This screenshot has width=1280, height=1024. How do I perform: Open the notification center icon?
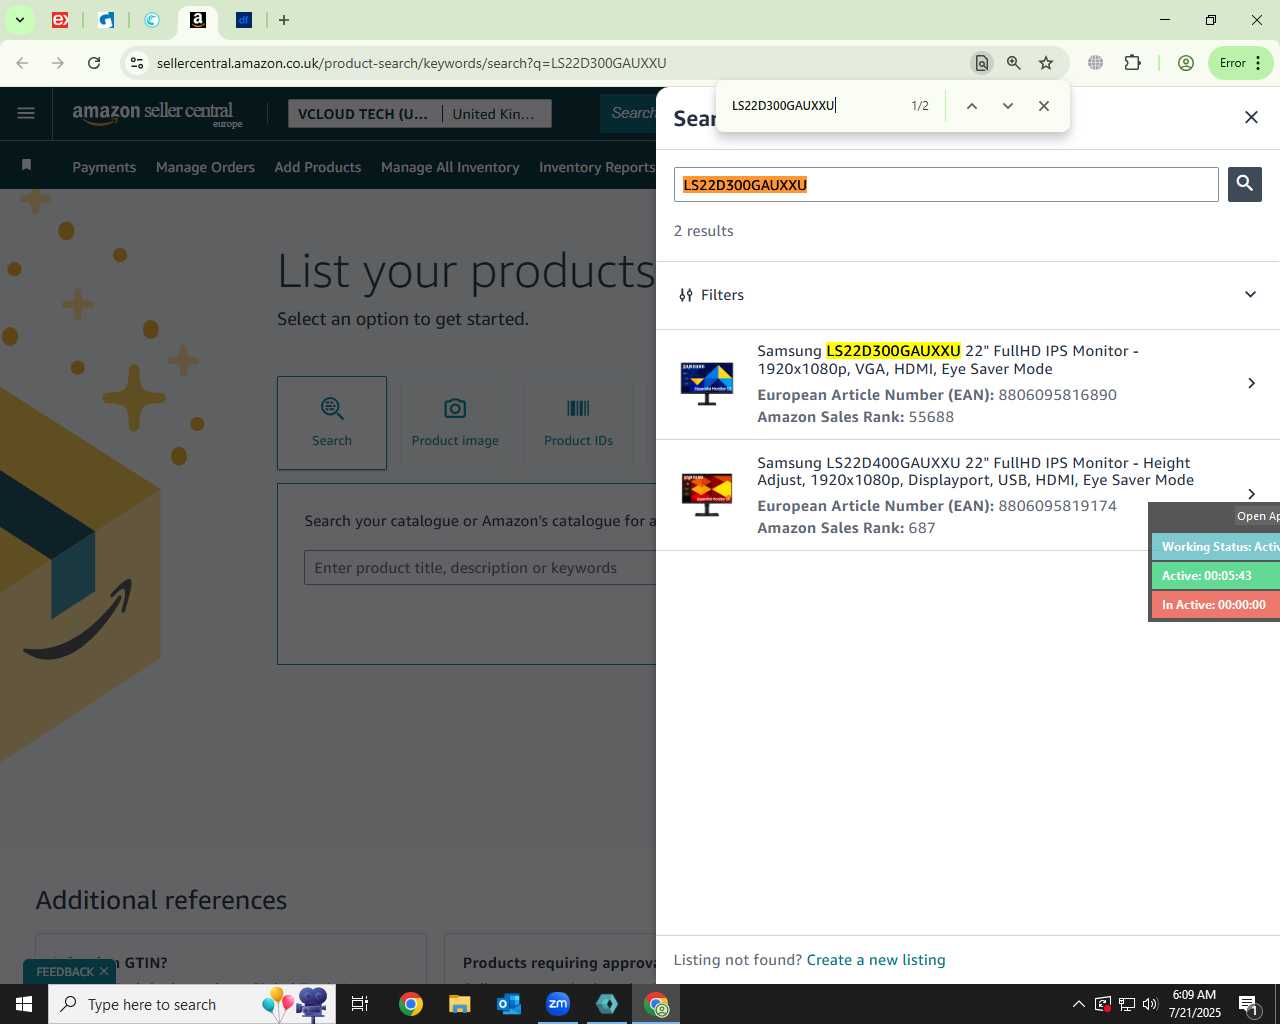pos(1248,1004)
